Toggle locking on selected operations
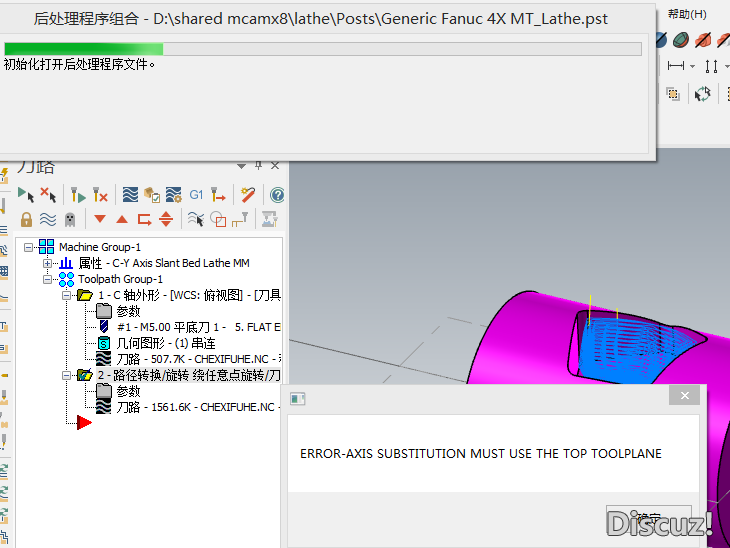The image size is (730, 548). tap(27, 219)
